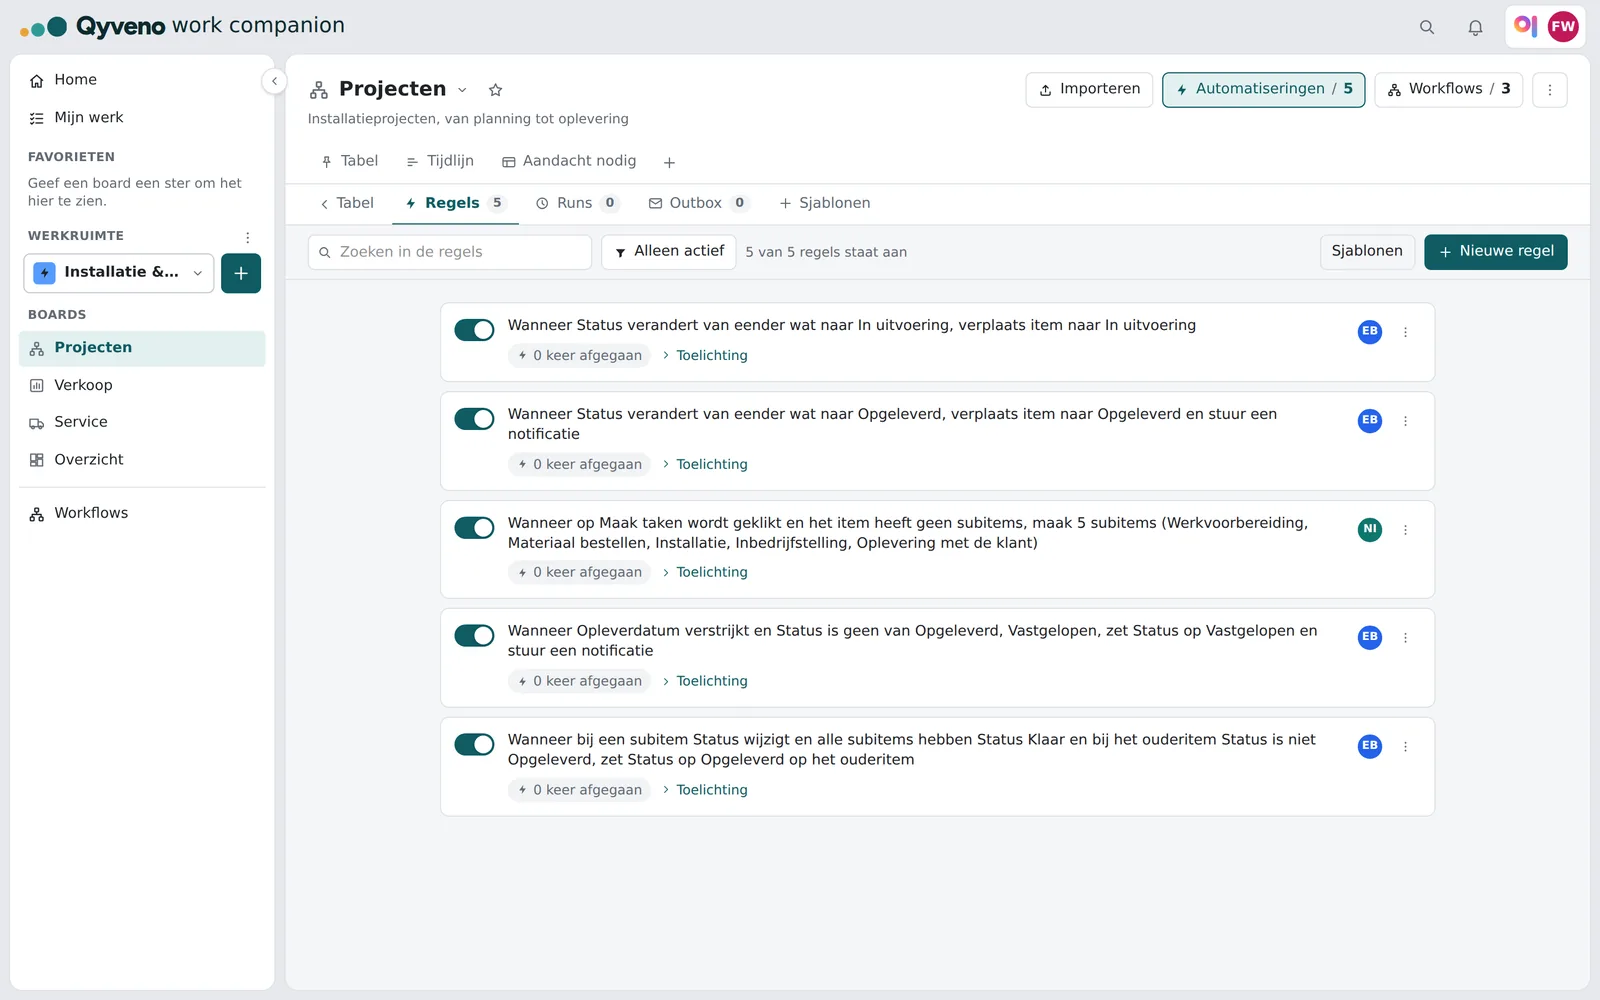Open the notifications bell
This screenshot has height=1000, width=1600.
pyautogui.click(x=1475, y=27)
